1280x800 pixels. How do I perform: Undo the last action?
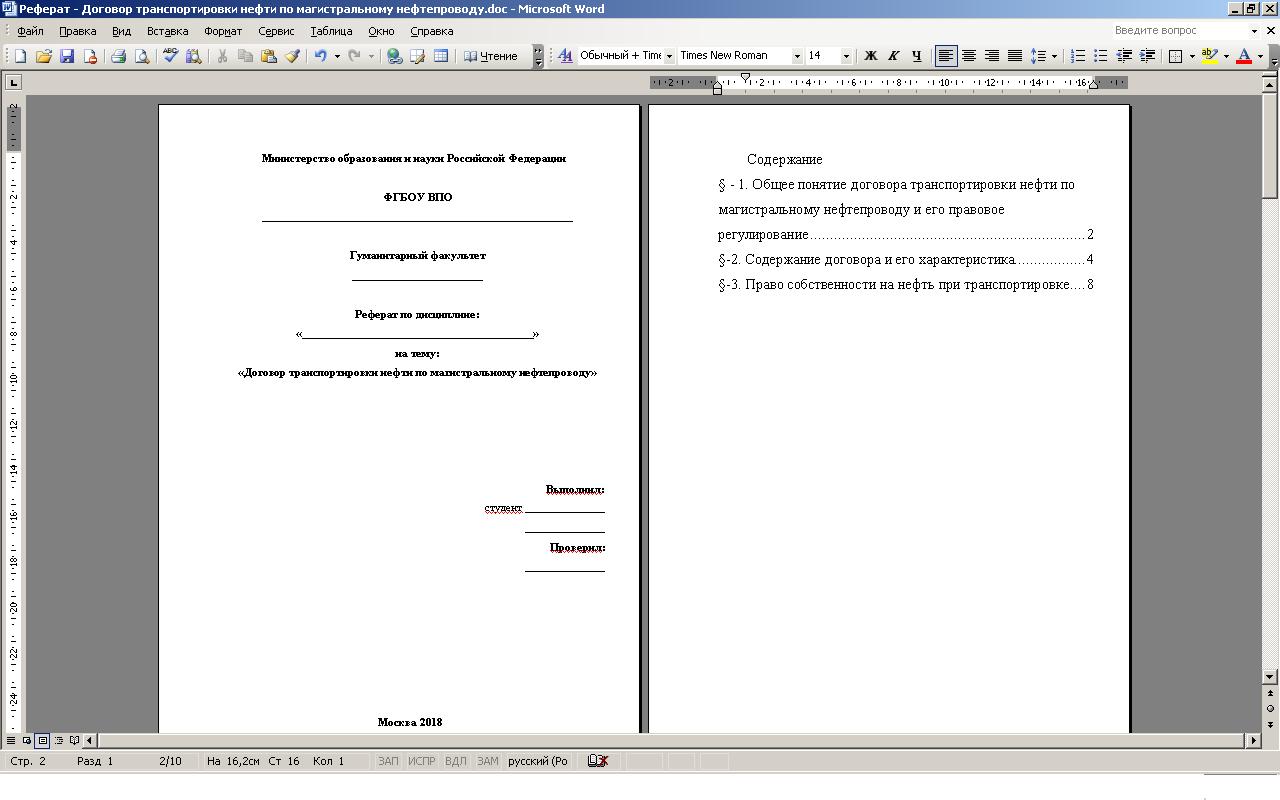pos(320,56)
